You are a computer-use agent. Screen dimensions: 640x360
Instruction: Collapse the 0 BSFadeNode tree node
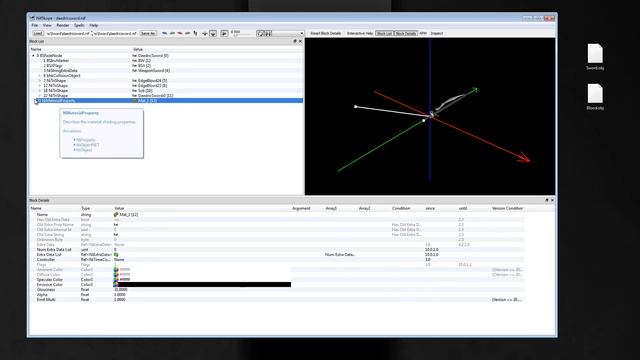click(33, 56)
